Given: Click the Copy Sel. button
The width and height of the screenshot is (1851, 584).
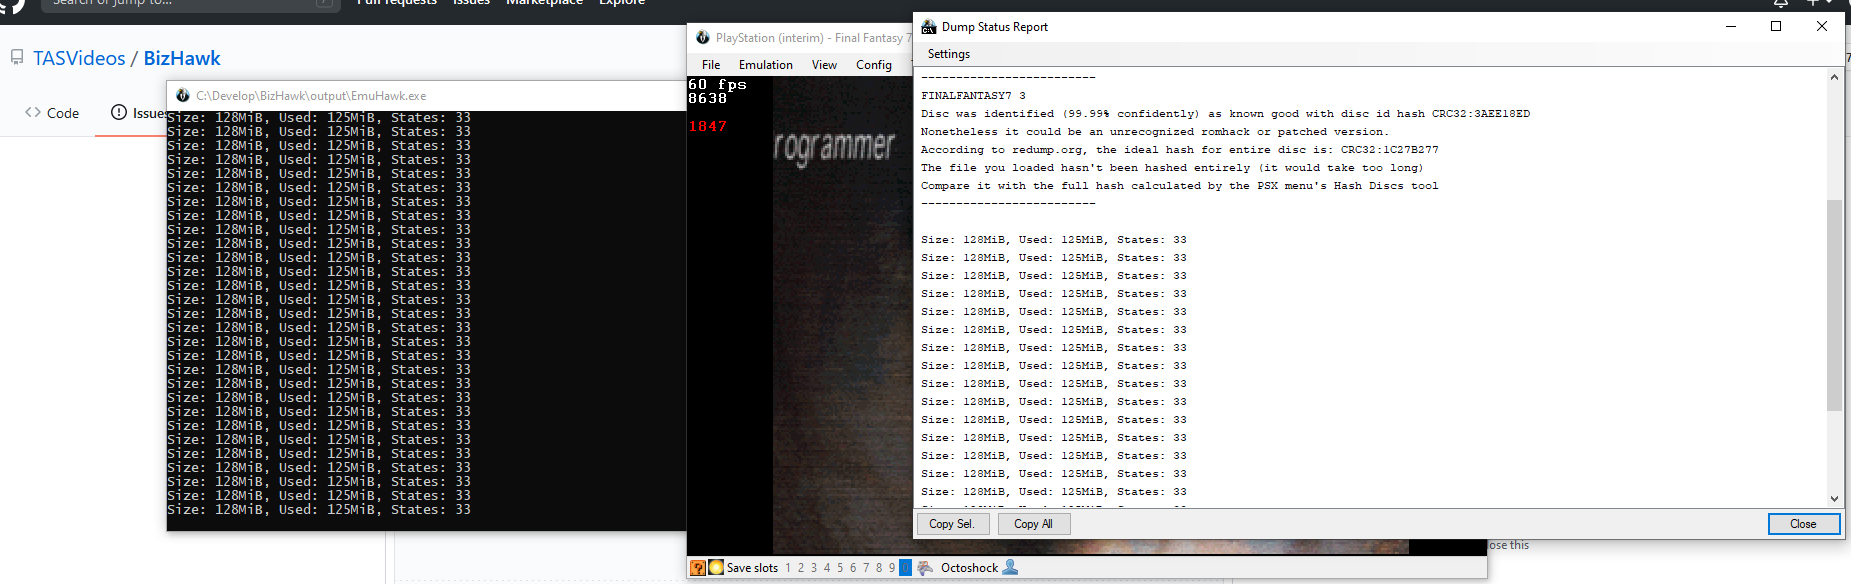Looking at the screenshot, I should [x=952, y=524].
